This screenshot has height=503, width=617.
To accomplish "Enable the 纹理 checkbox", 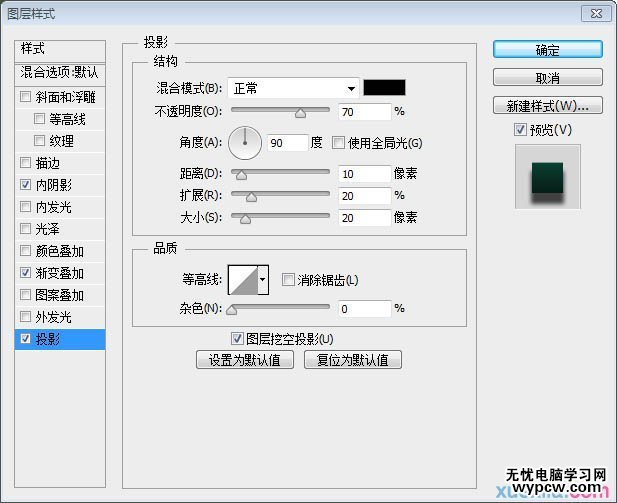I will click(x=39, y=141).
